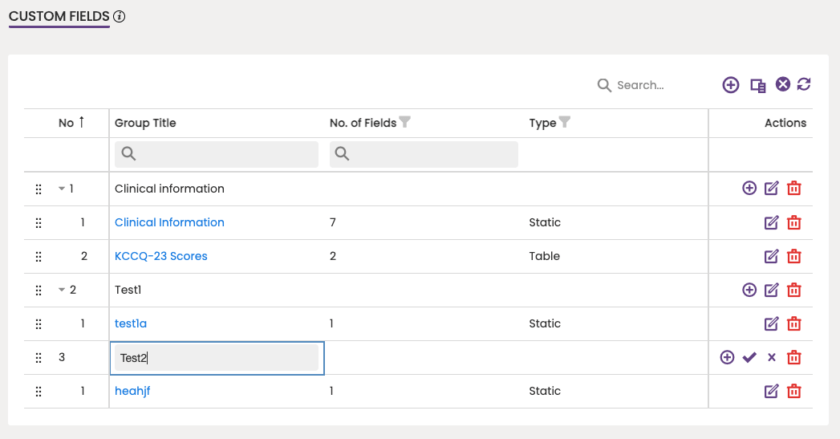This screenshot has height=439, width=840.
Task: Click the field count 7 cell
Action: click(333, 222)
